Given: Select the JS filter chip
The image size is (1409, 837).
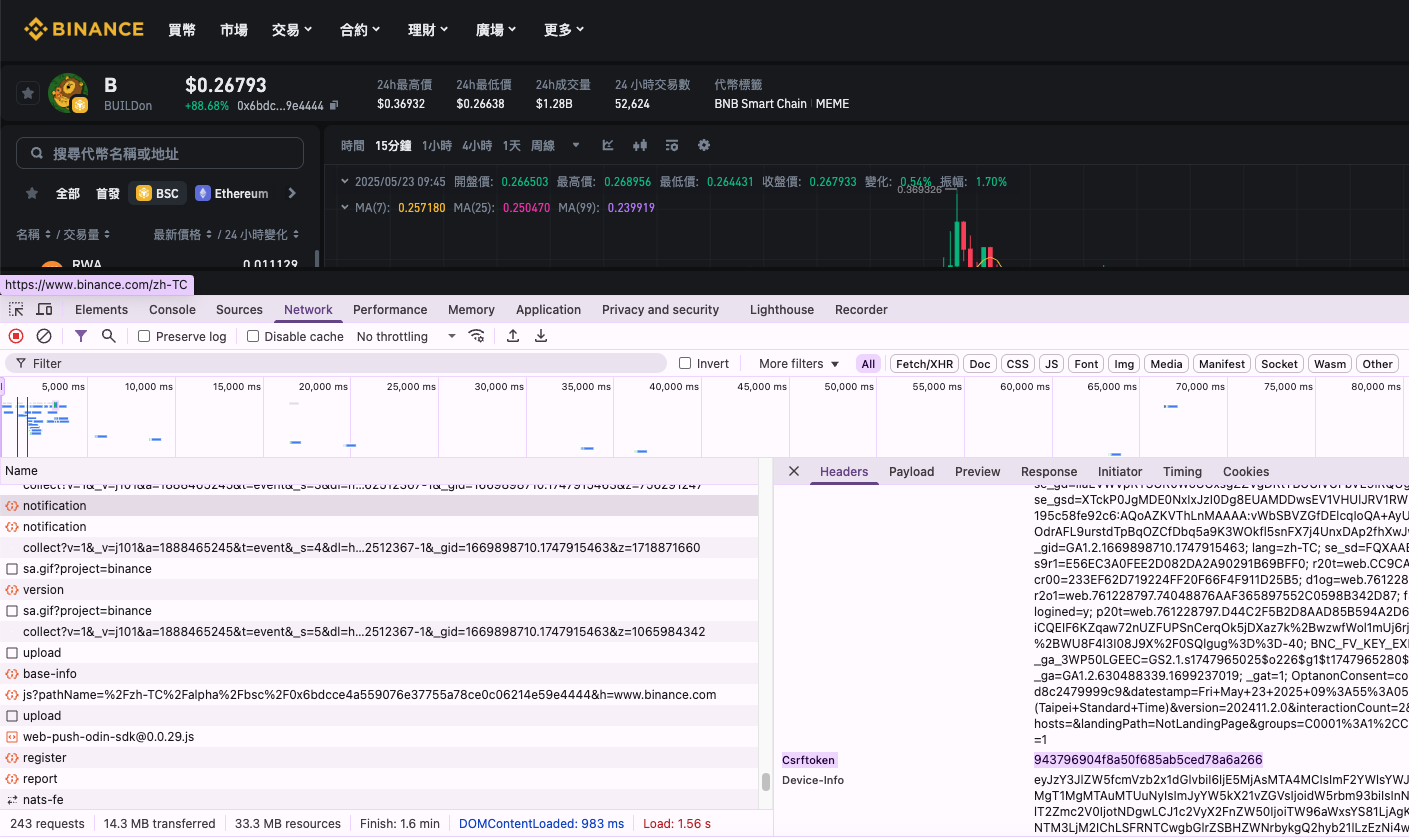Looking at the screenshot, I should 1051,364.
